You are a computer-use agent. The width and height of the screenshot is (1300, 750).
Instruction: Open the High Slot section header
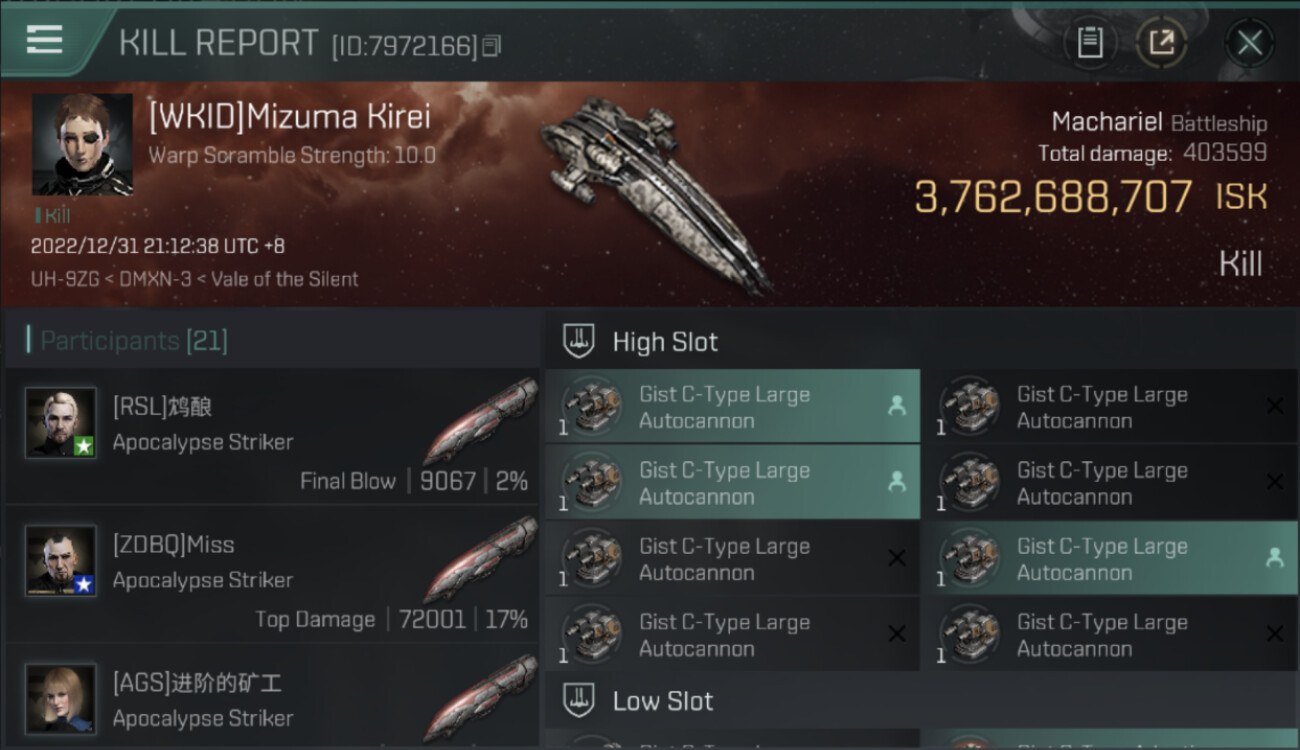(665, 341)
